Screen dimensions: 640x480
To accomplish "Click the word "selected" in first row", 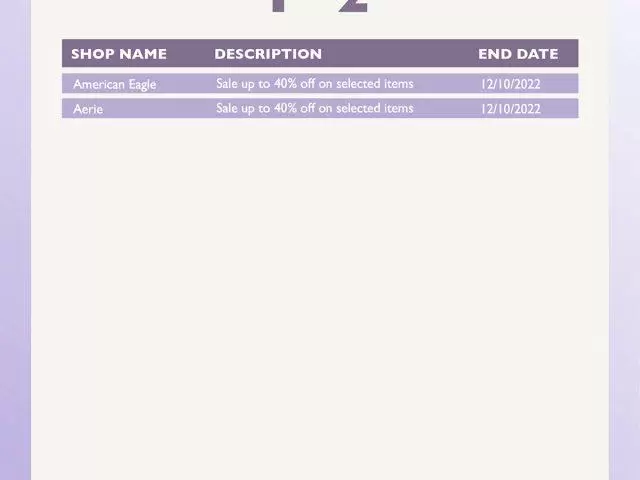I will coord(358,84).
